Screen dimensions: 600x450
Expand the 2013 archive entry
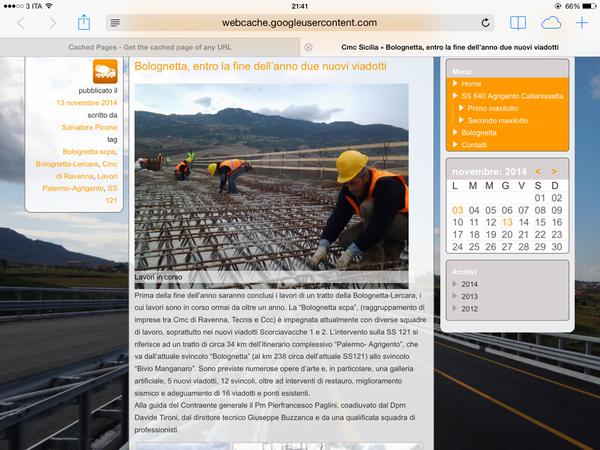click(469, 296)
